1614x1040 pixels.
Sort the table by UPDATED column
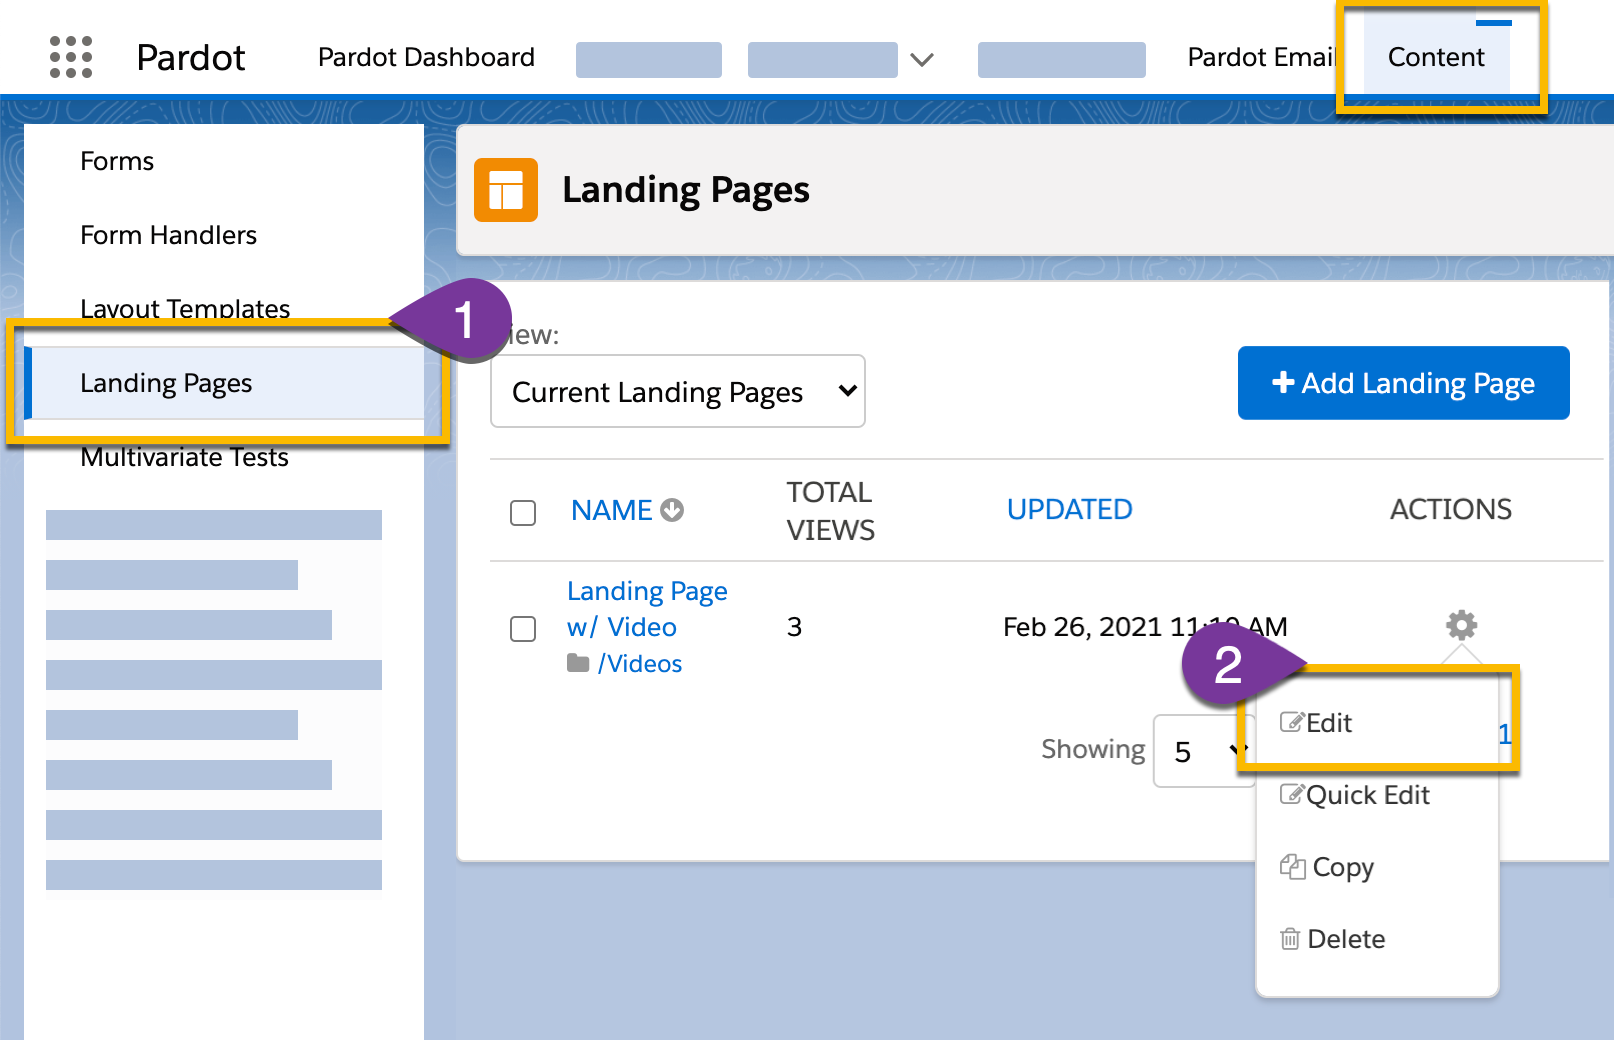[1069, 510]
